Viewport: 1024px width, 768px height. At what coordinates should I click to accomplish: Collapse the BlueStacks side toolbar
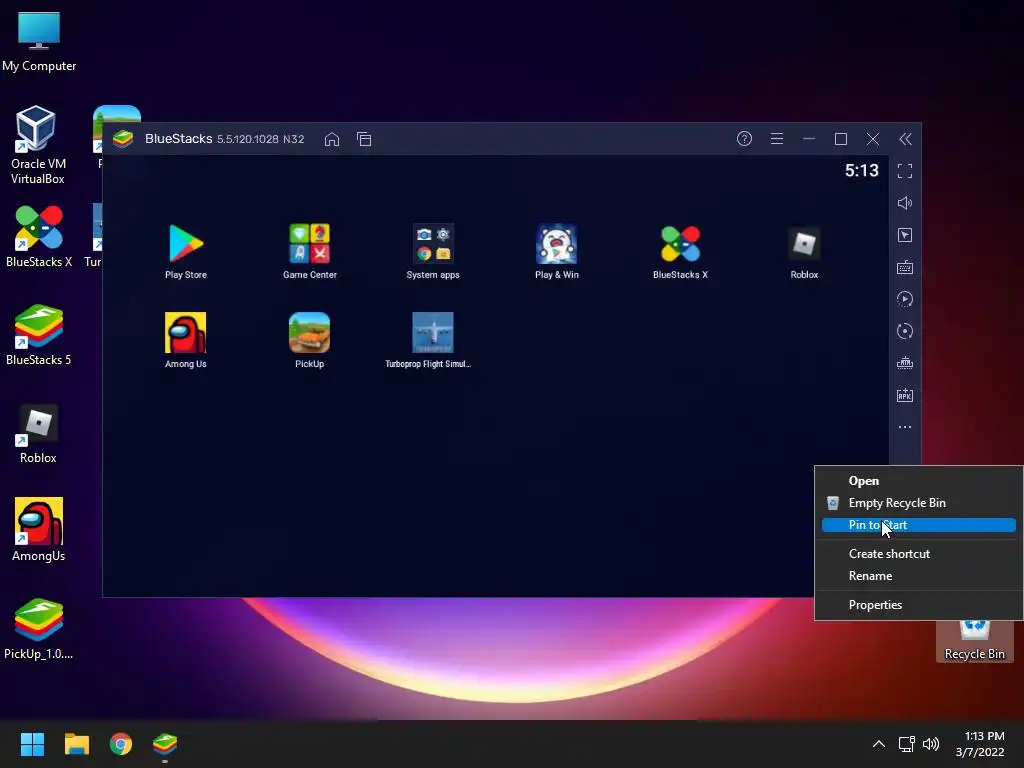click(x=905, y=138)
